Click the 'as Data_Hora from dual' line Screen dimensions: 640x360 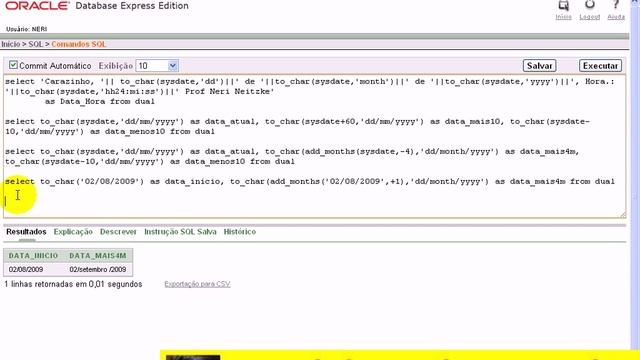pos(100,101)
